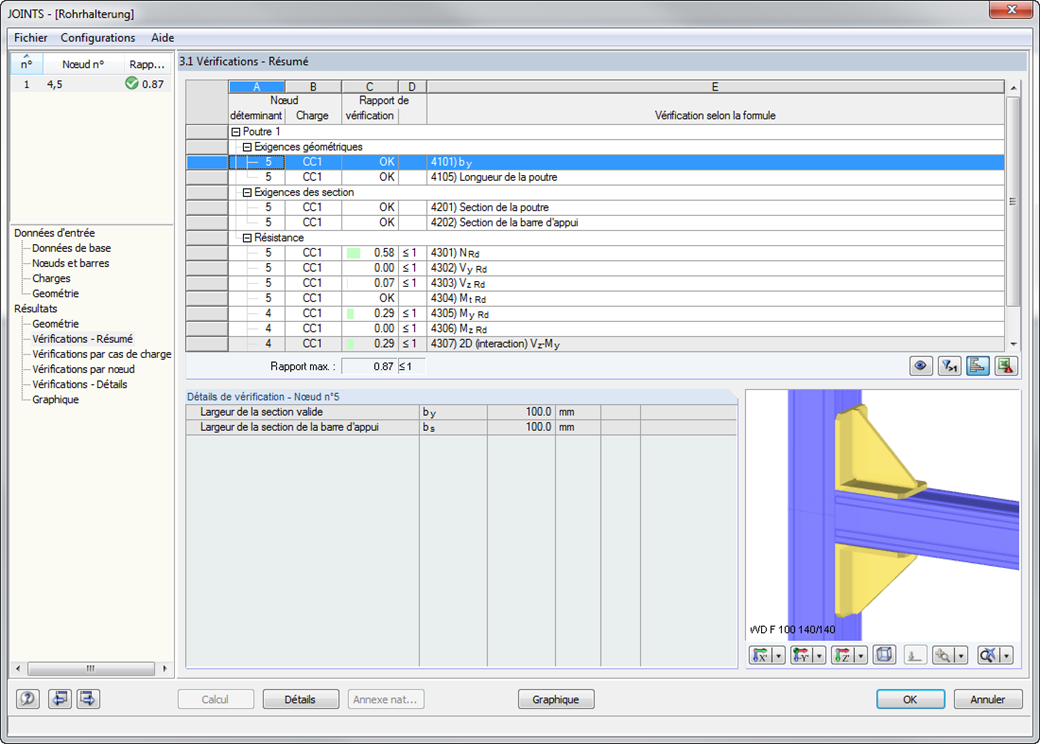Set view opposite to the Y' axis
The height and width of the screenshot is (744, 1040).
(801, 656)
